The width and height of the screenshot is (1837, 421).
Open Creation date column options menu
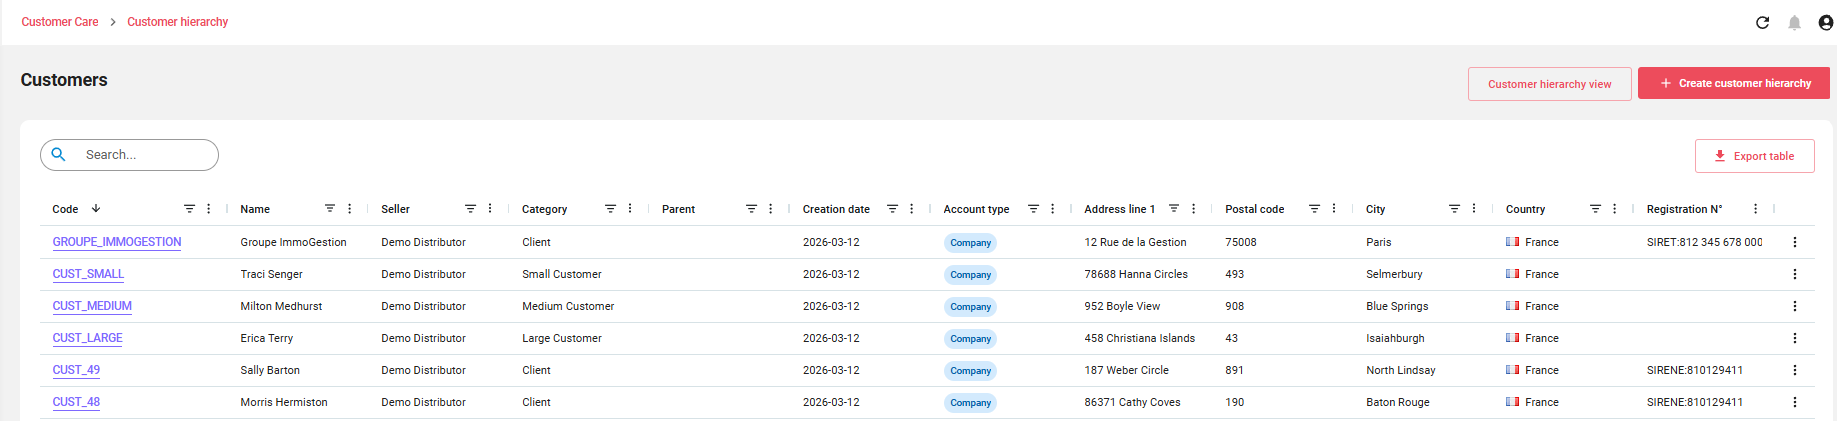coord(911,208)
